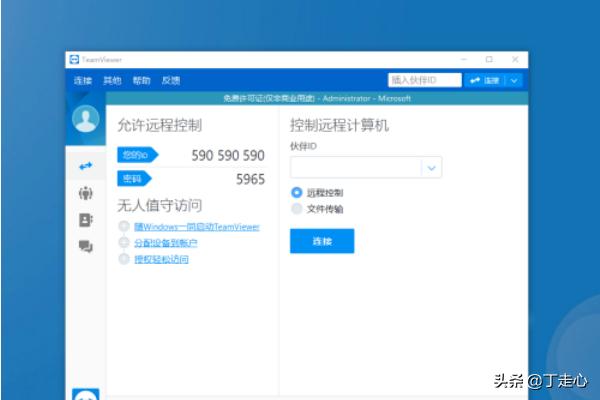Viewport: 600px width, 400px height.
Task: Close the TeamViewer window
Action: pyautogui.click(x=515, y=59)
